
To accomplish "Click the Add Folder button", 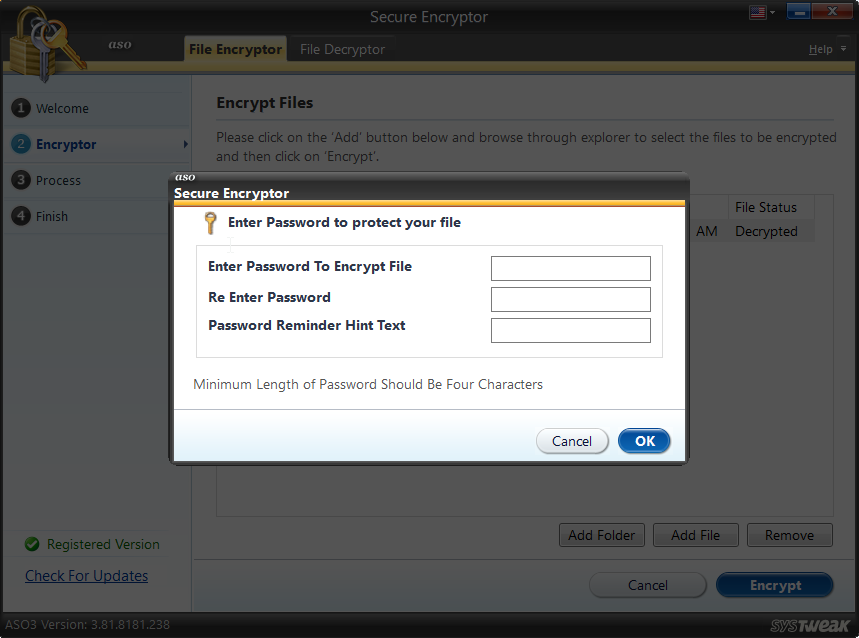I will 601,534.
